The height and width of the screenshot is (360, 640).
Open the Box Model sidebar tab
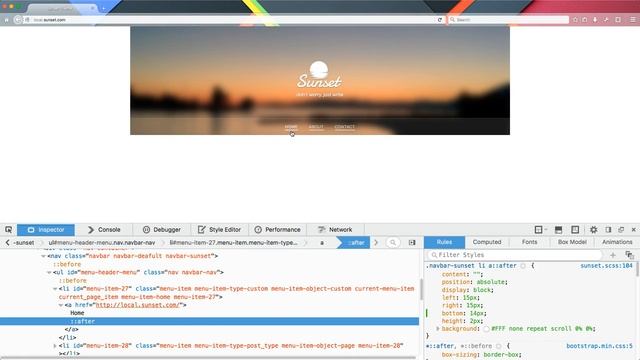[x=572, y=242]
